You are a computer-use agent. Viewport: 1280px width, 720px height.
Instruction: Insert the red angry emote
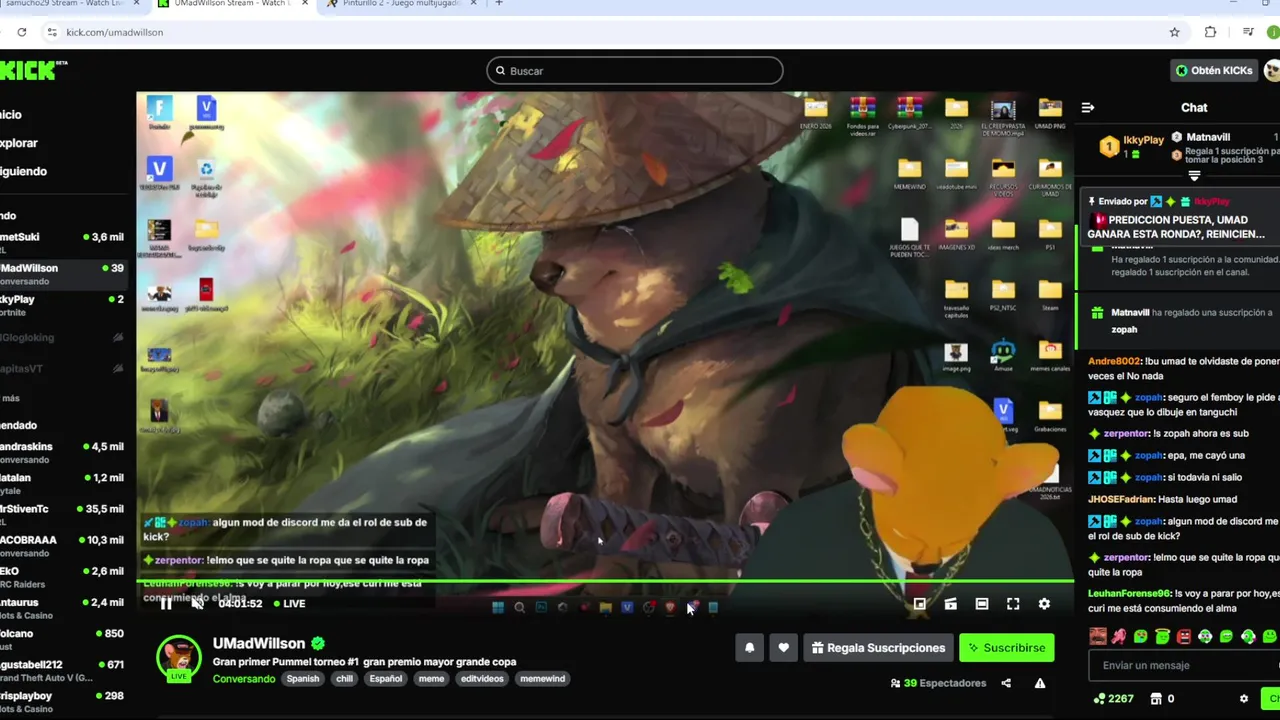[1183, 636]
